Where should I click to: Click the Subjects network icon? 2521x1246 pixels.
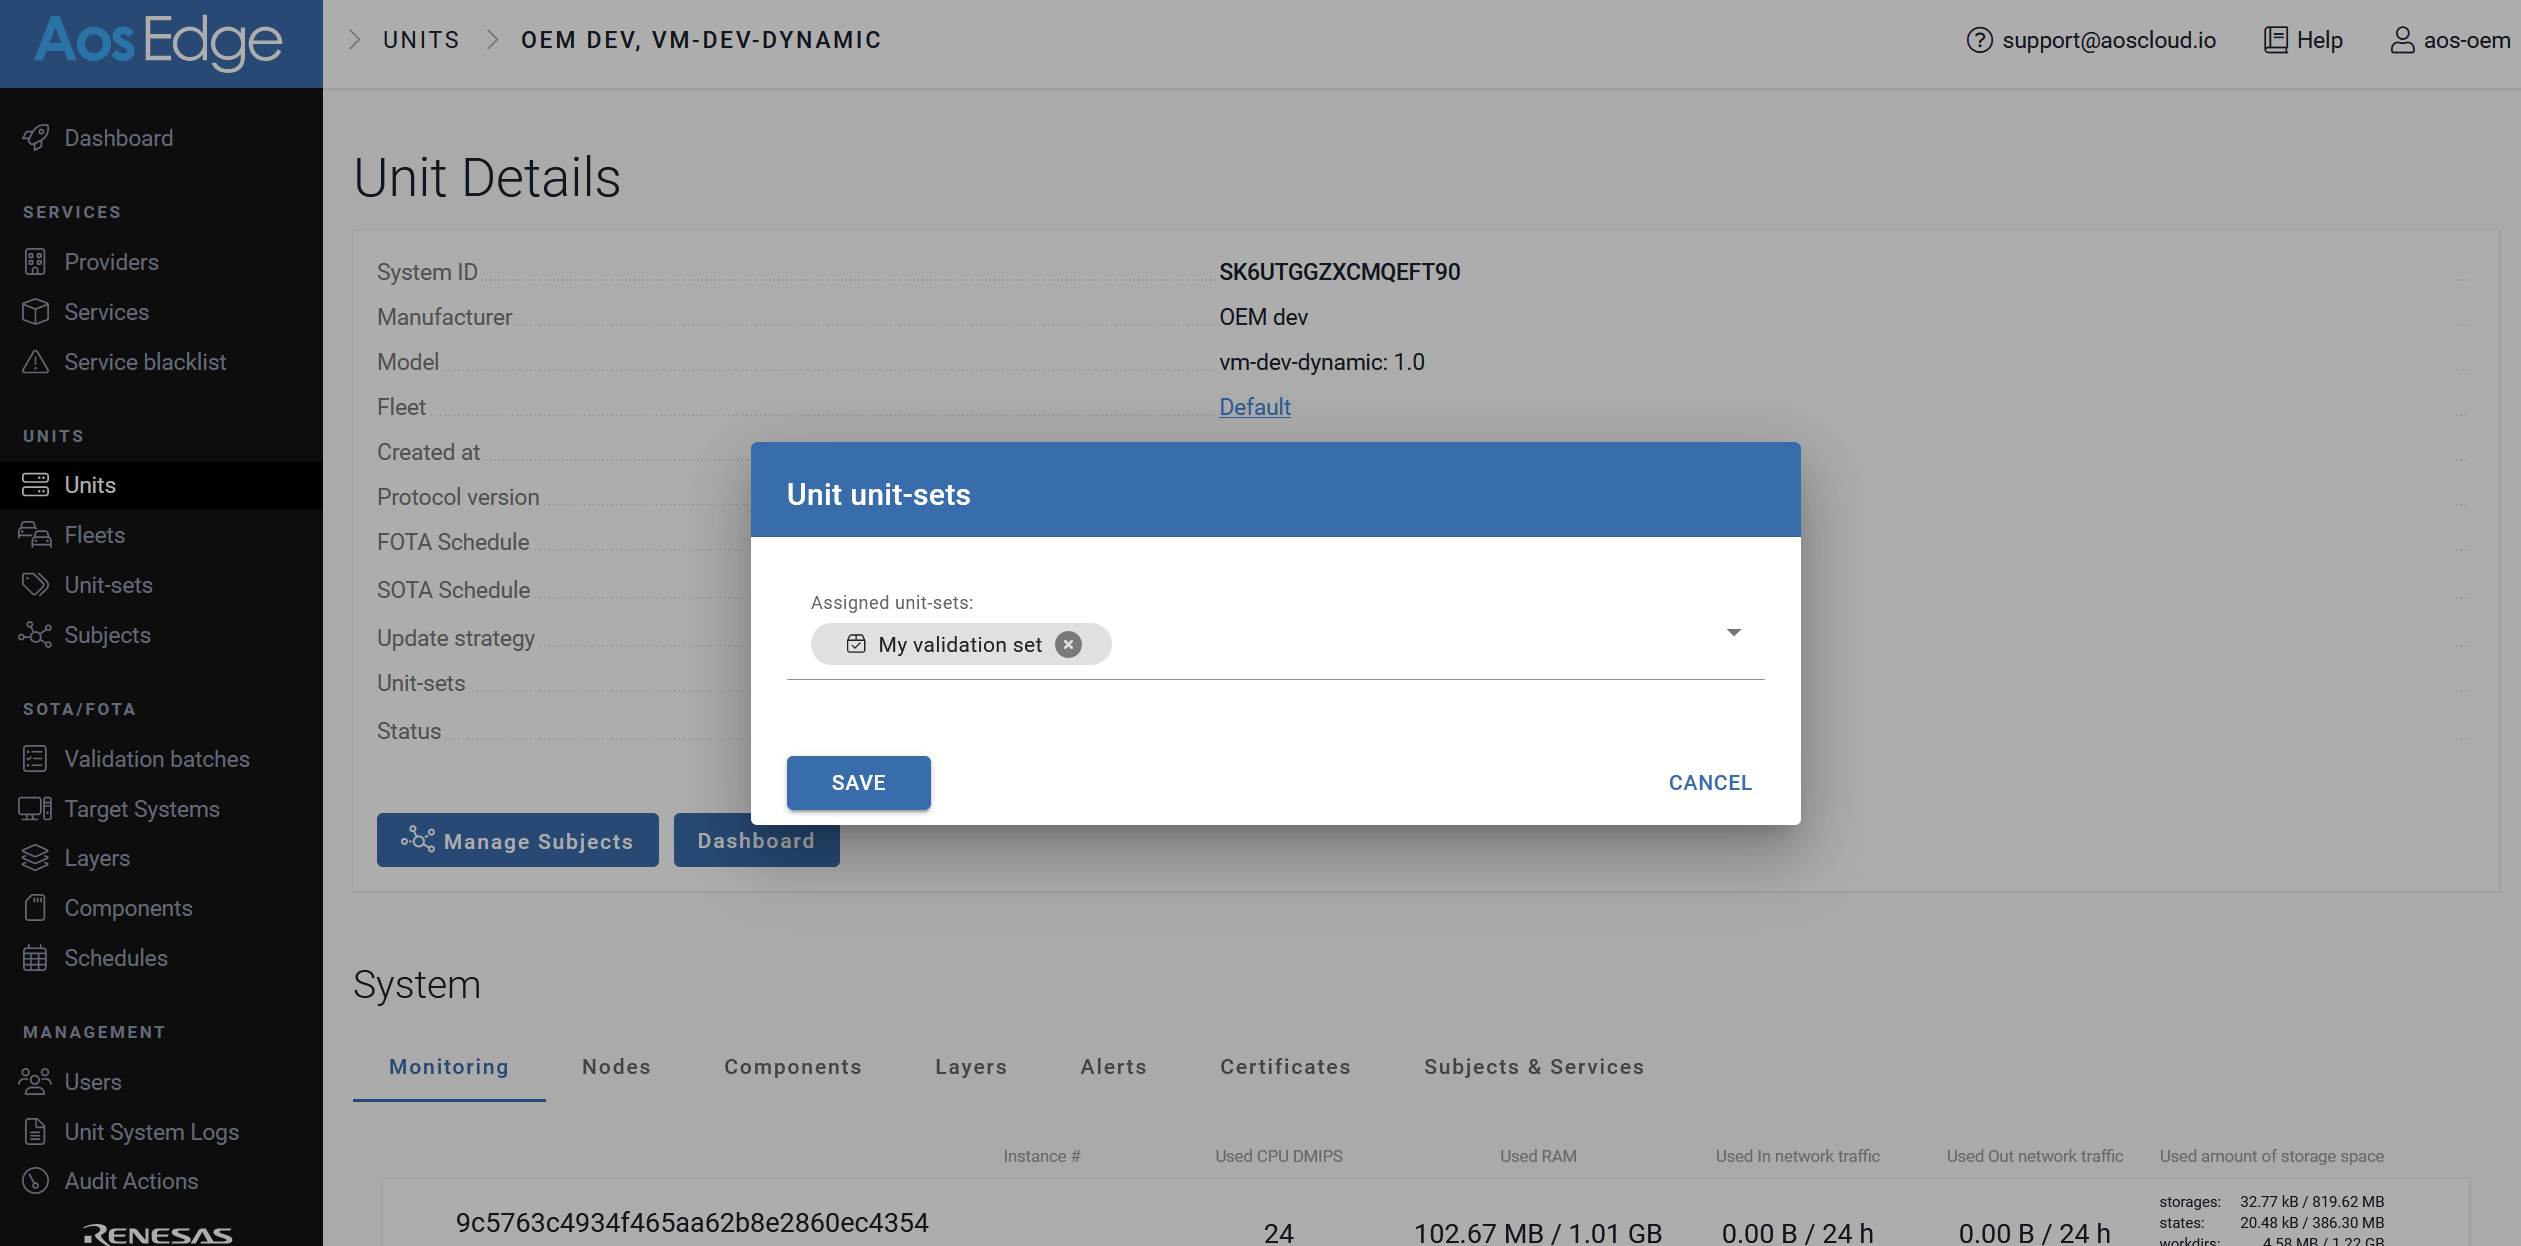coord(36,635)
